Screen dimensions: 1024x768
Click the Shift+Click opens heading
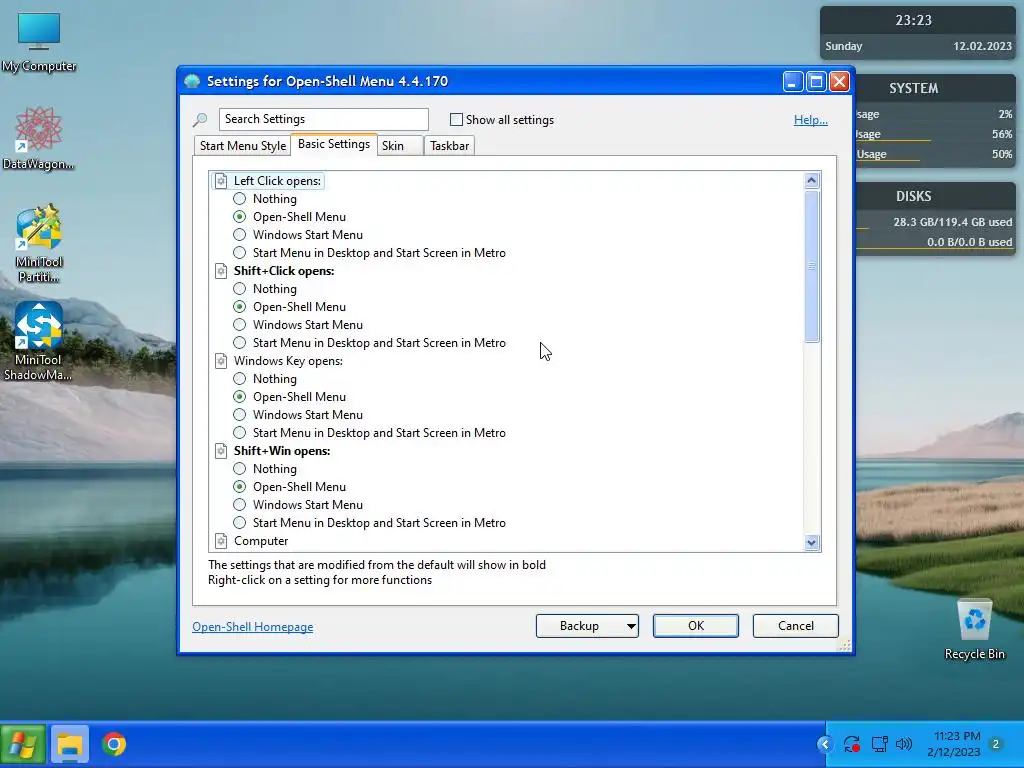(284, 271)
